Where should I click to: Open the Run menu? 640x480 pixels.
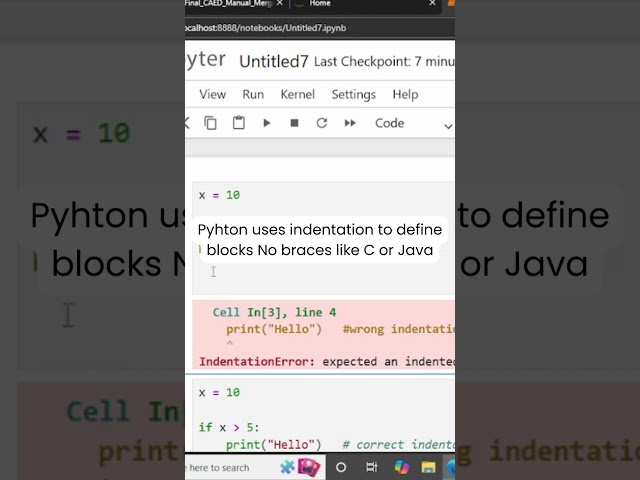(x=253, y=94)
